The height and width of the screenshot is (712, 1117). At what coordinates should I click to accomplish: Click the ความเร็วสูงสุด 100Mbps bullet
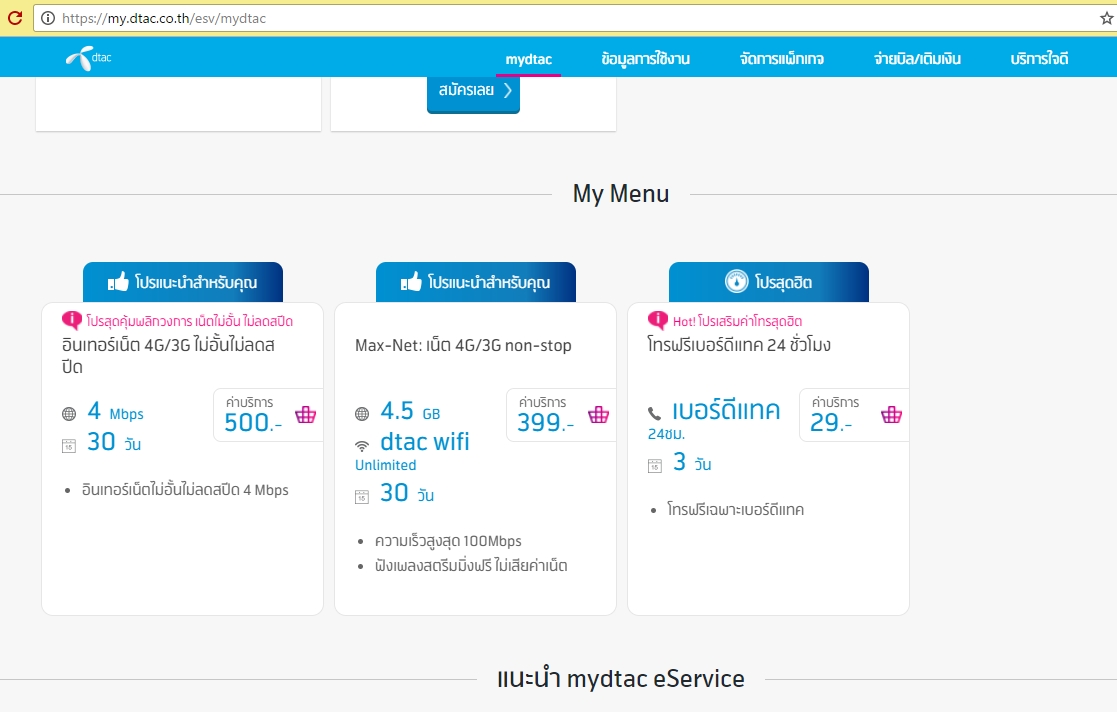point(448,541)
